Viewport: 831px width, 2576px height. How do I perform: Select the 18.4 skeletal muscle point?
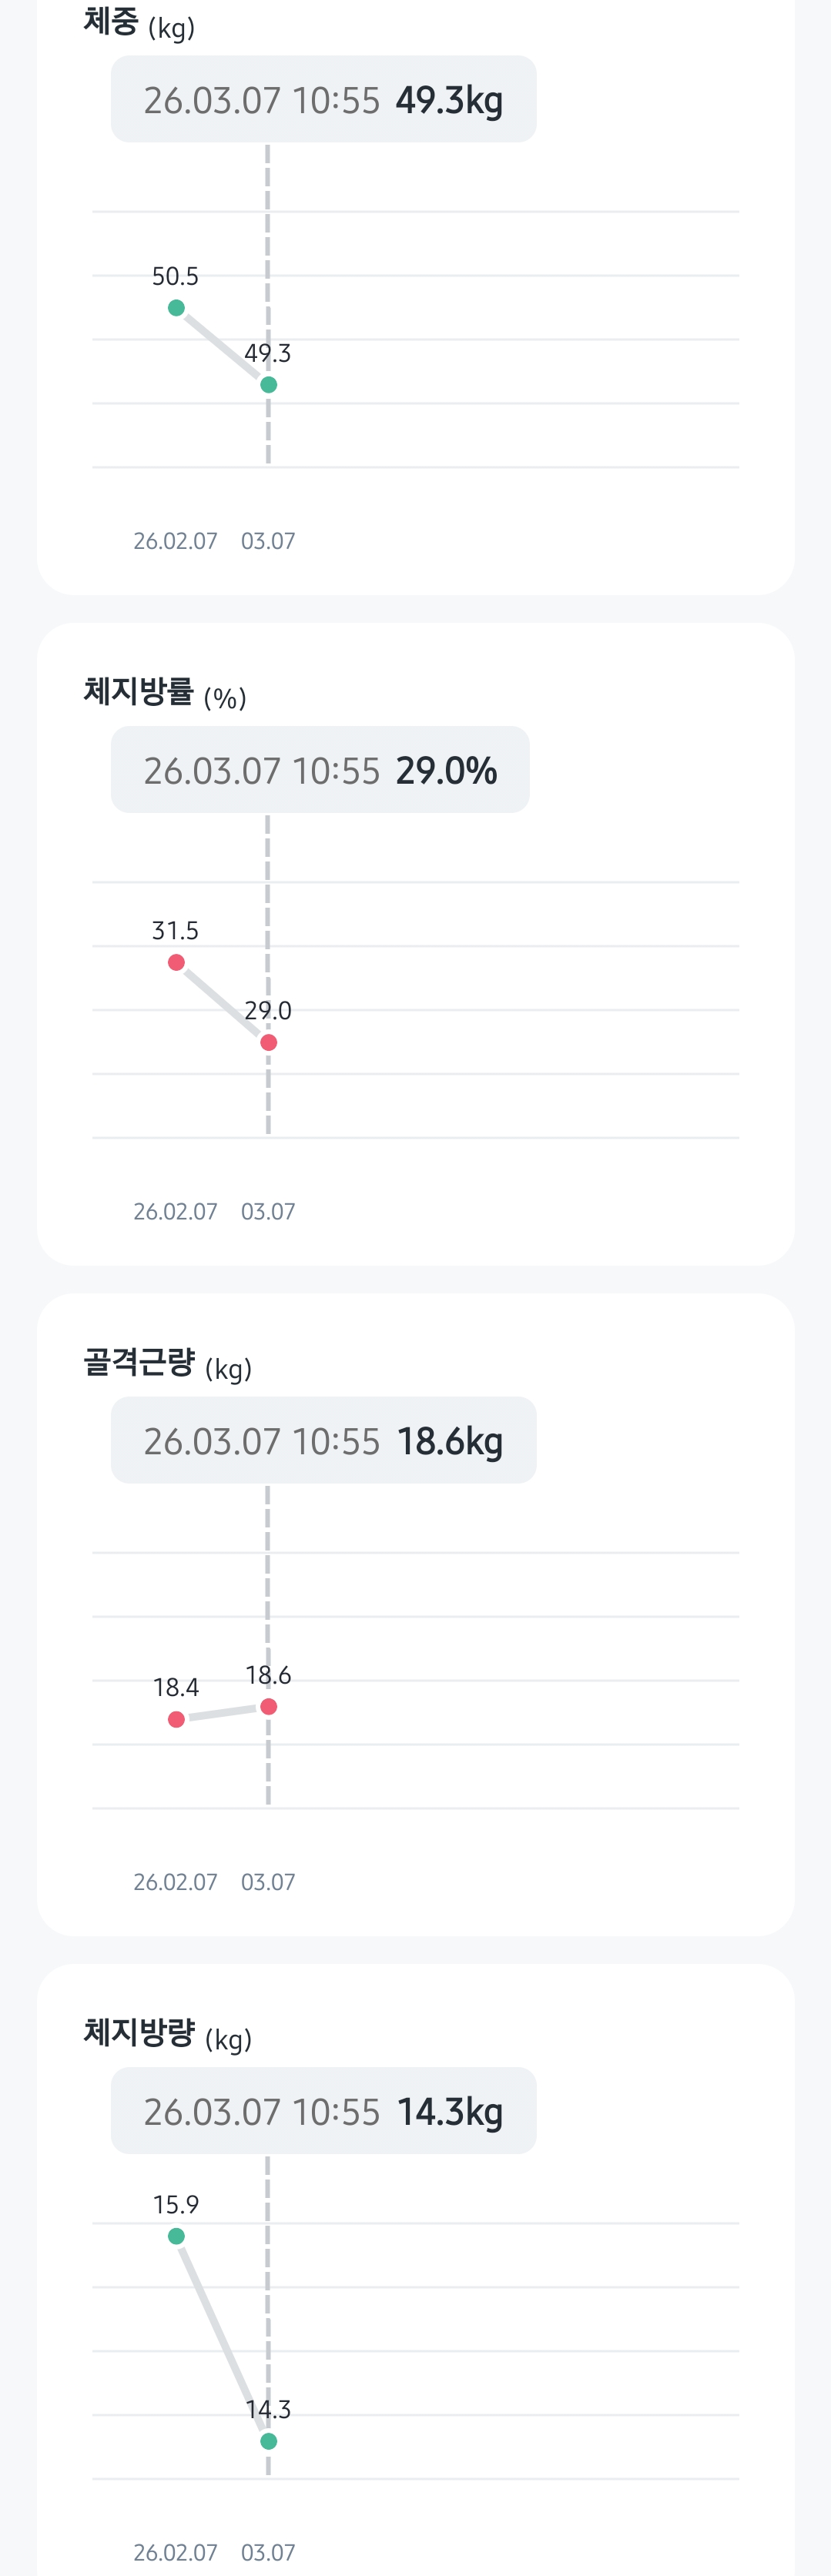point(176,1720)
